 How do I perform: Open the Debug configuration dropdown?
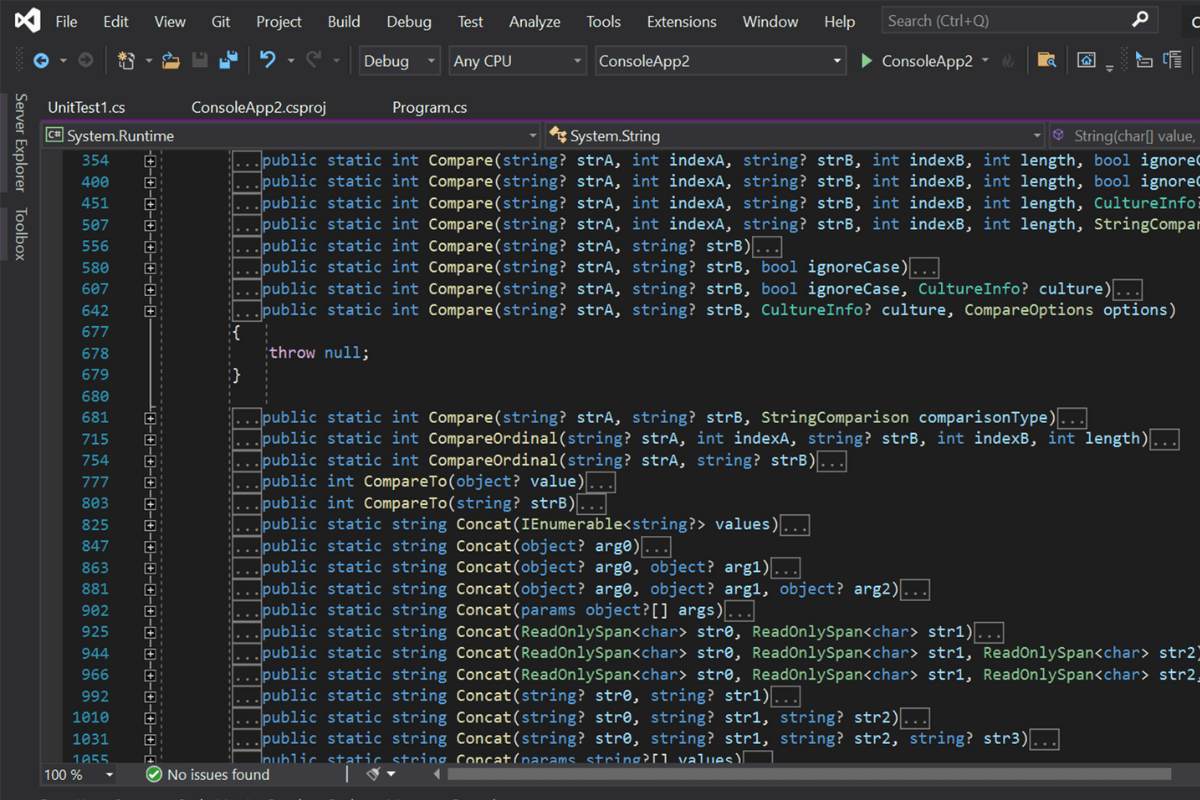coord(400,61)
